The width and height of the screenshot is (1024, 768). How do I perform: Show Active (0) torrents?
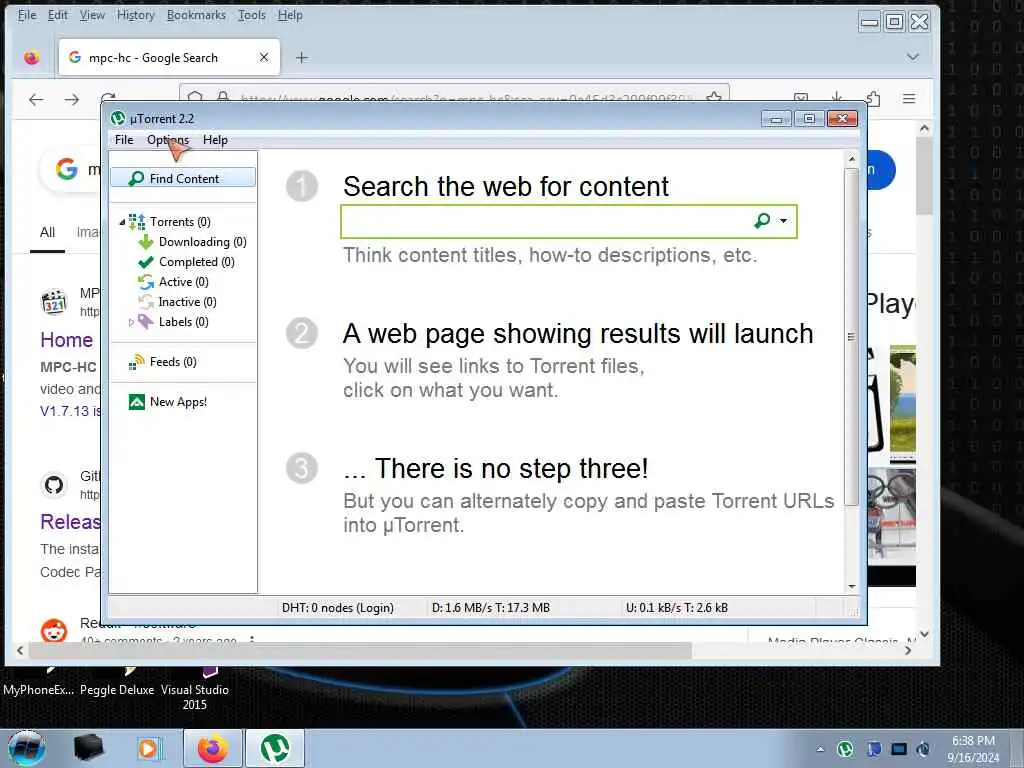pyautogui.click(x=184, y=281)
